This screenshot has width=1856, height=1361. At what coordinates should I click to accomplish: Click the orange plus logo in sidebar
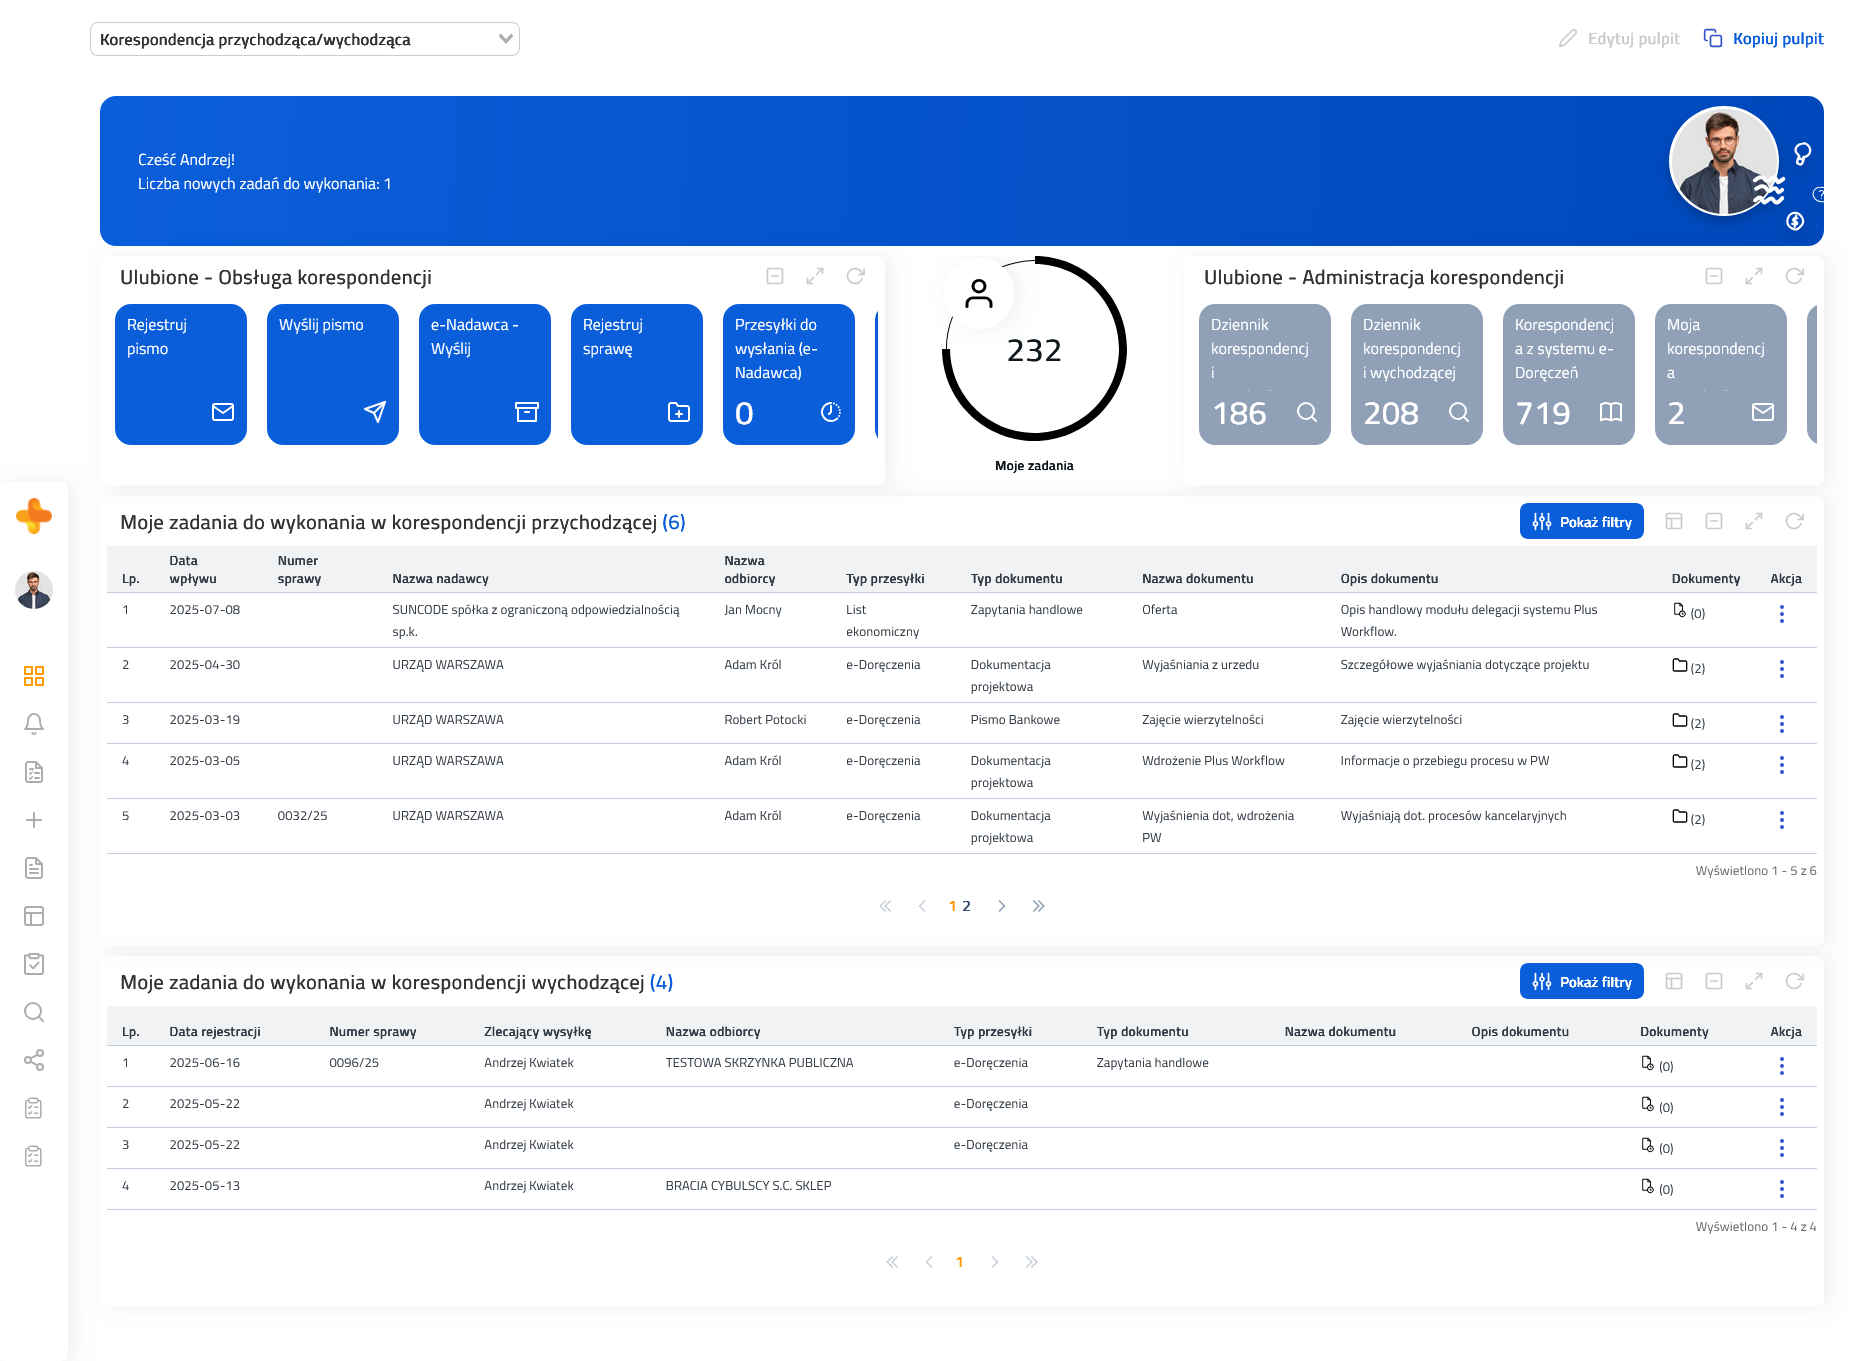(34, 516)
